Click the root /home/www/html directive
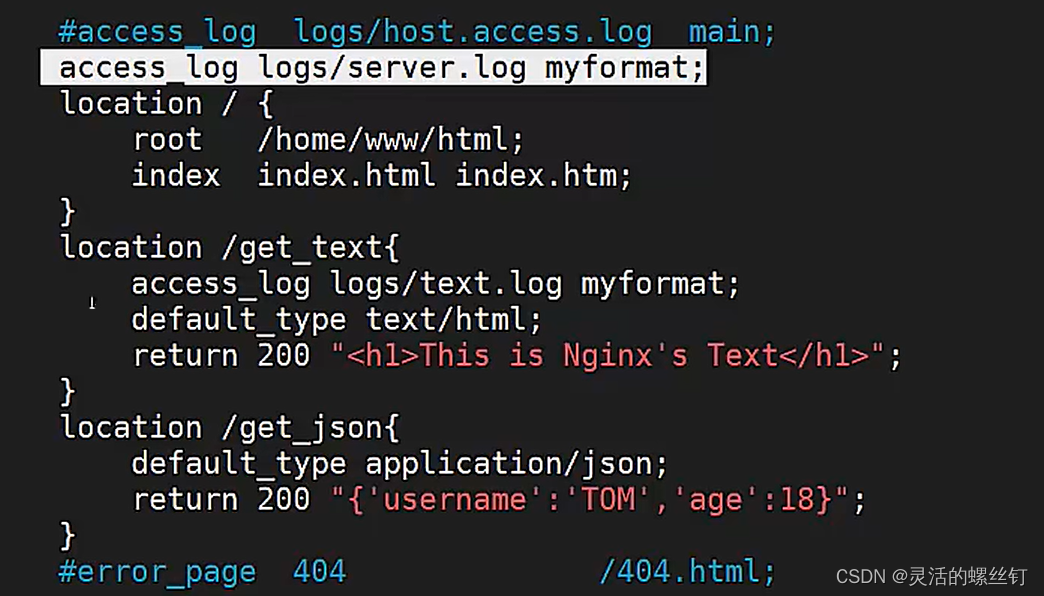This screenshot has height=596, width=1044. 325,139
